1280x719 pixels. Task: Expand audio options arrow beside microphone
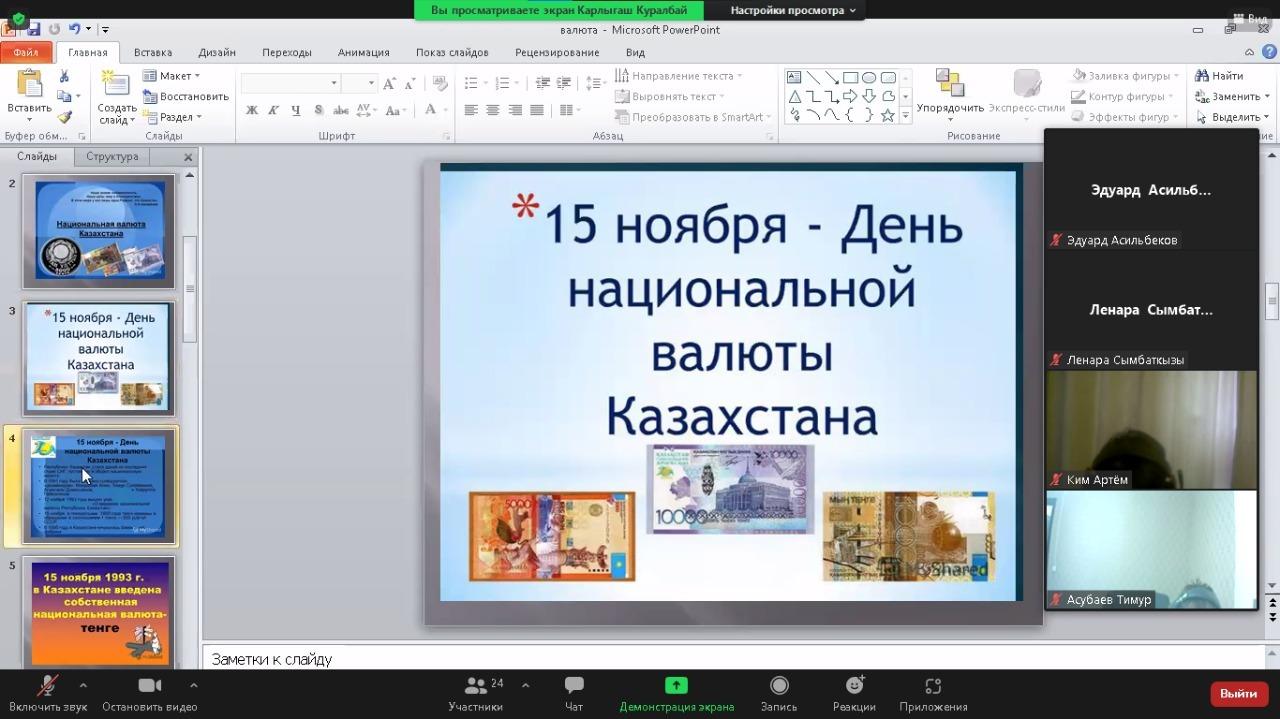pyautogui.click(x=83, y=685)
